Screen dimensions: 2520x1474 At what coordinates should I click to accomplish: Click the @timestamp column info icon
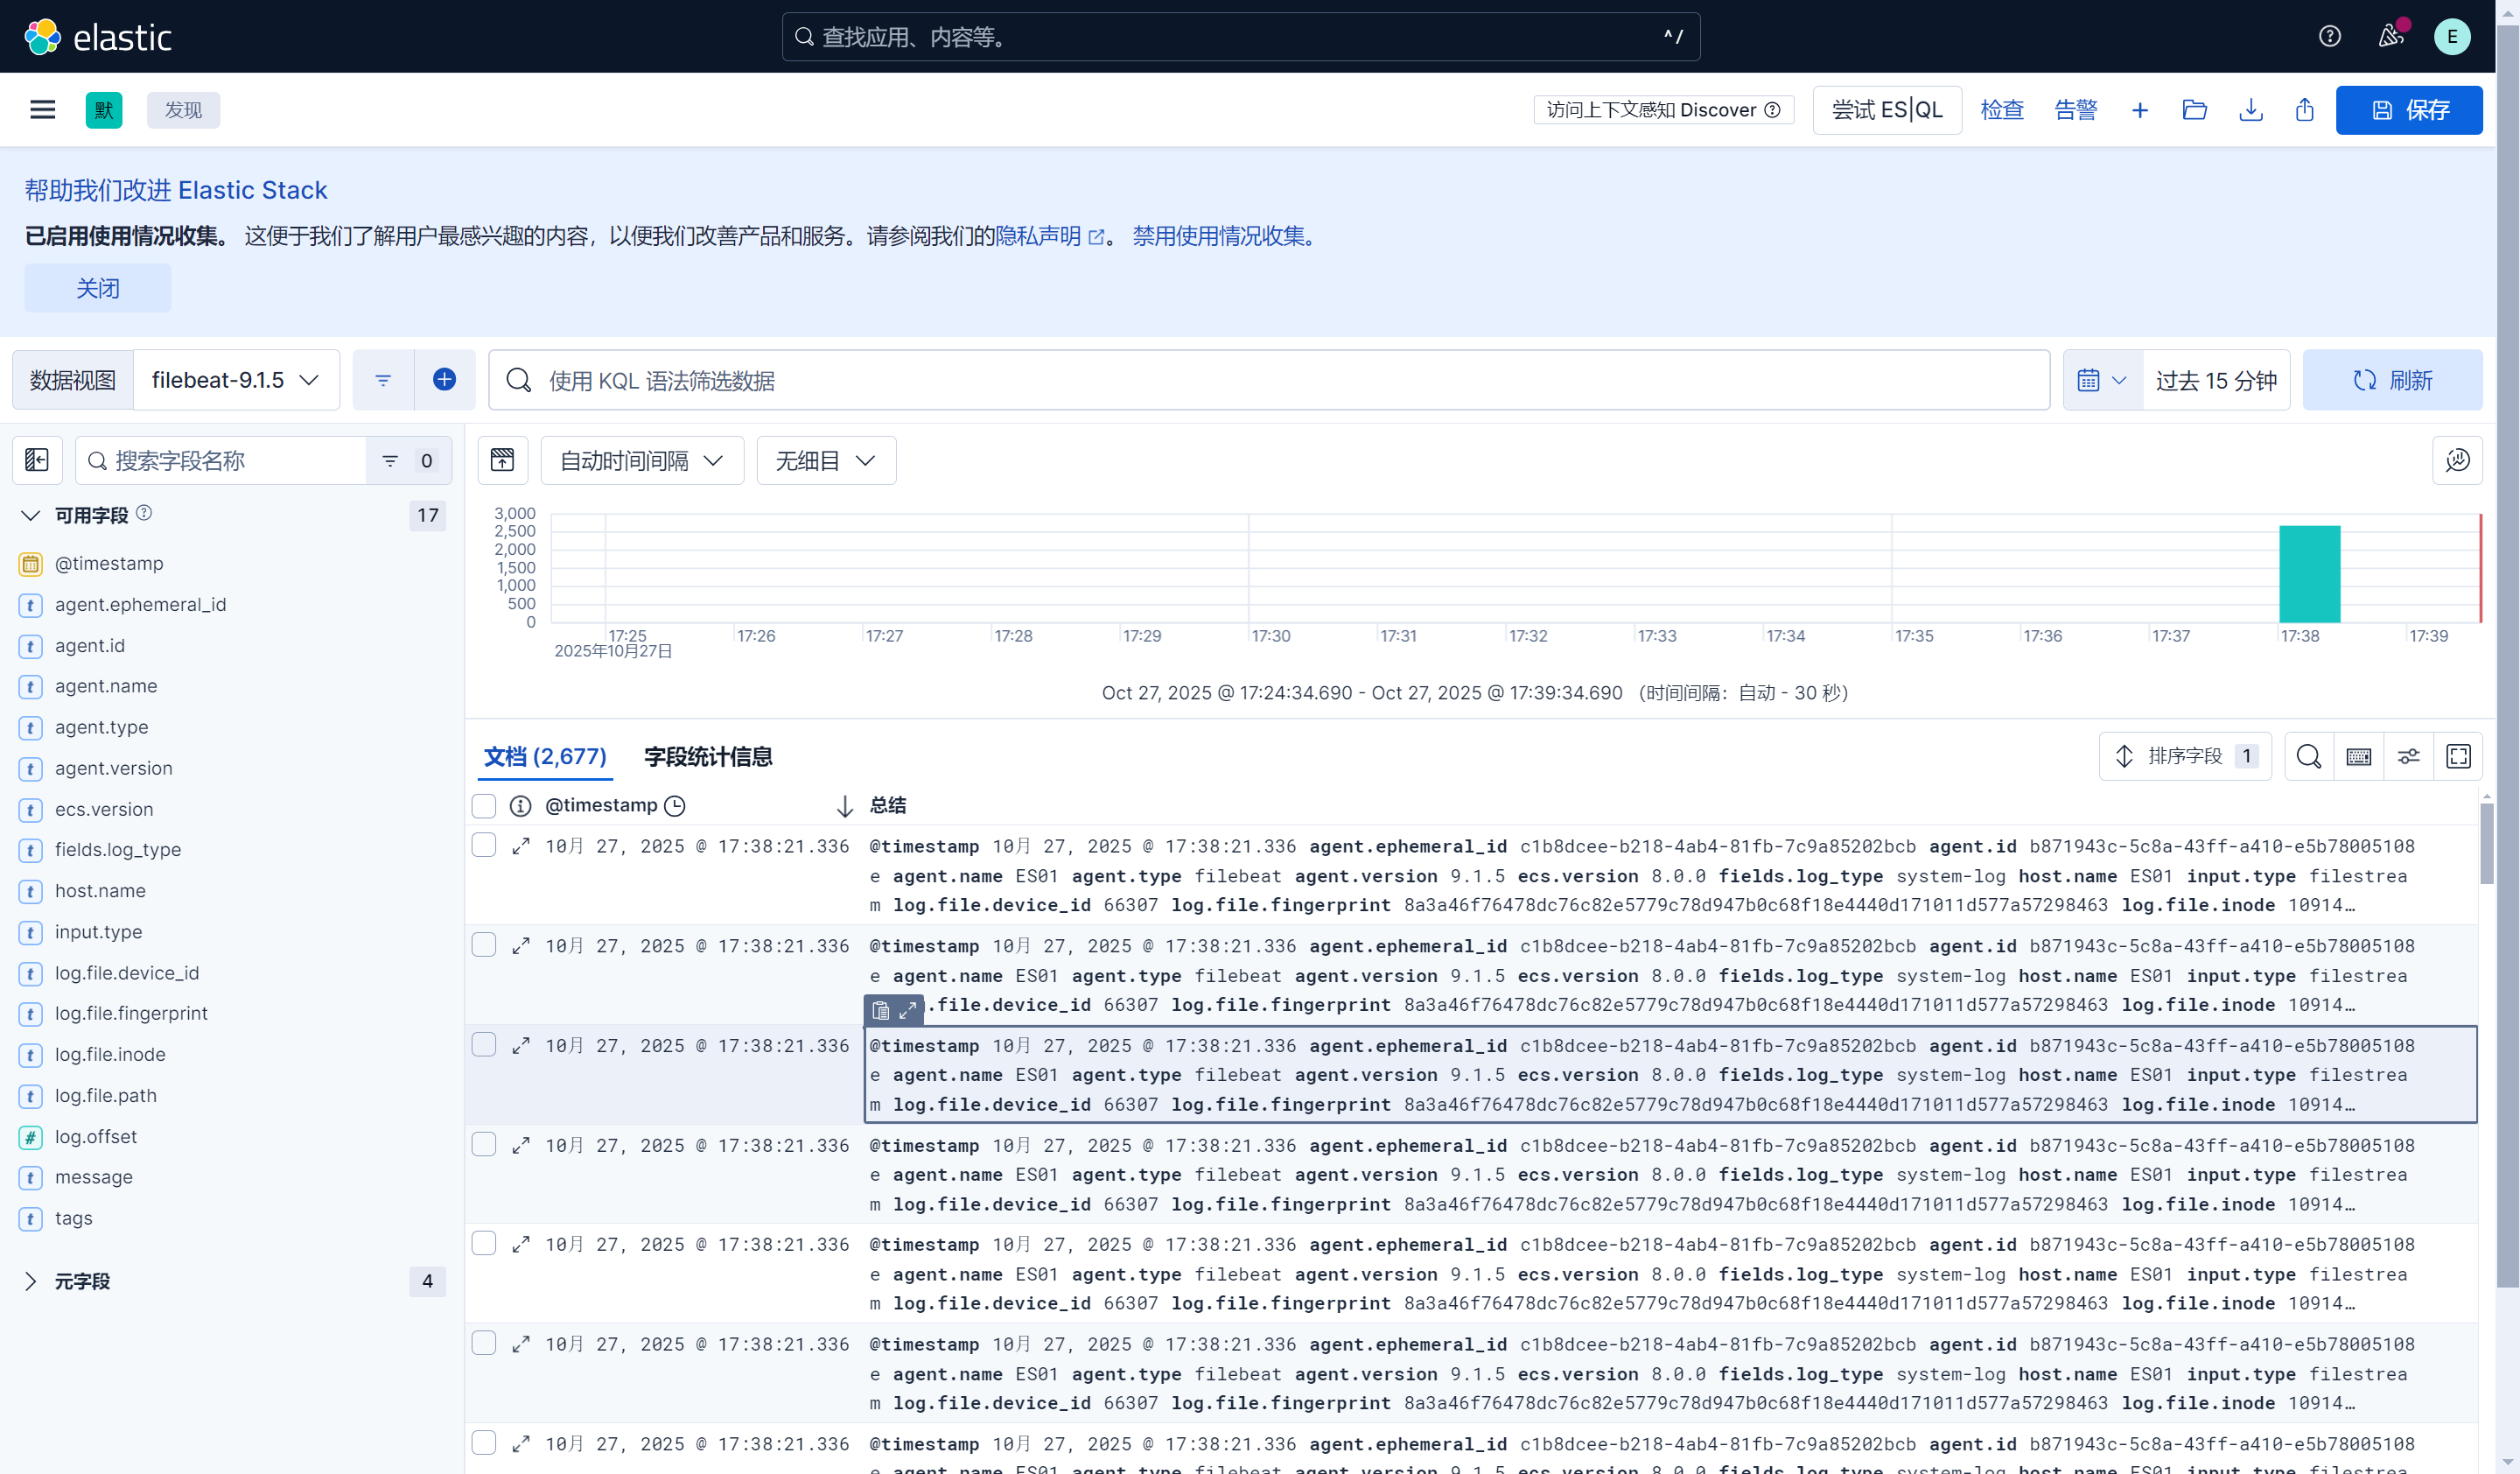520,805
